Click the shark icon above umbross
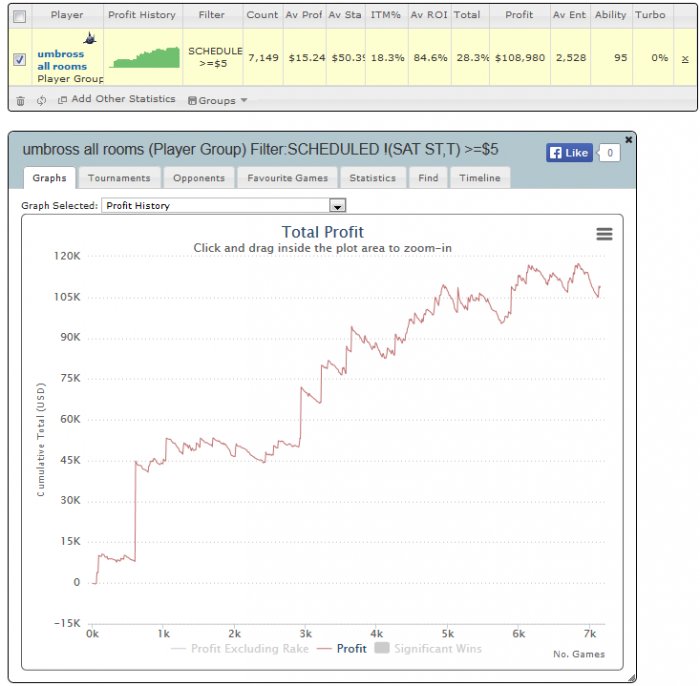Viewport: 700px width, 686px height. click(x=90, y=39)
